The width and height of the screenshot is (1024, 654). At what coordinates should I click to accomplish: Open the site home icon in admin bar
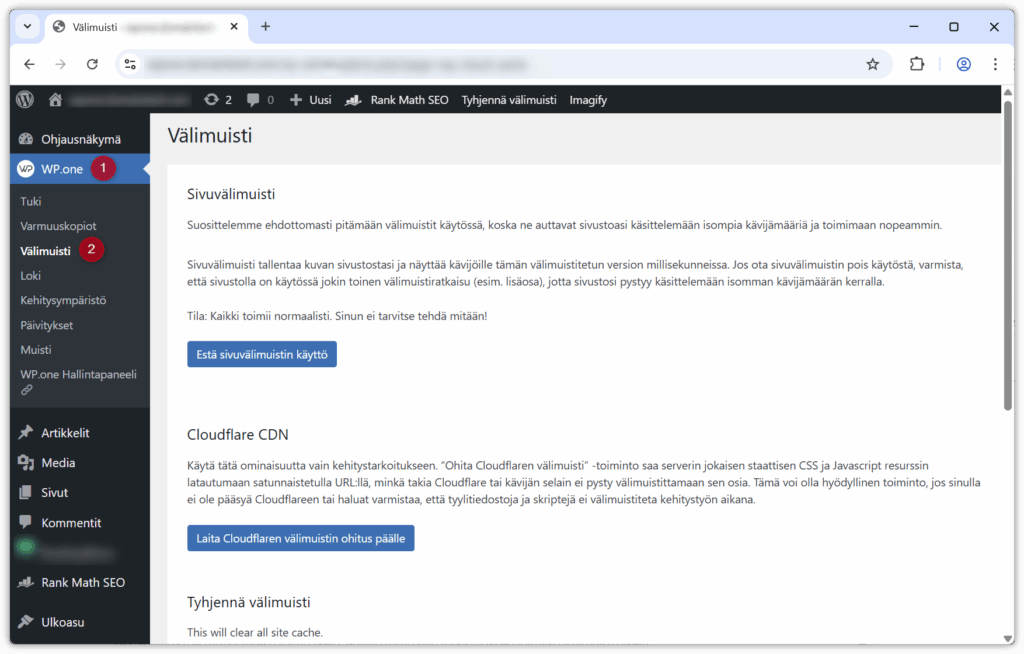(56, 100)
